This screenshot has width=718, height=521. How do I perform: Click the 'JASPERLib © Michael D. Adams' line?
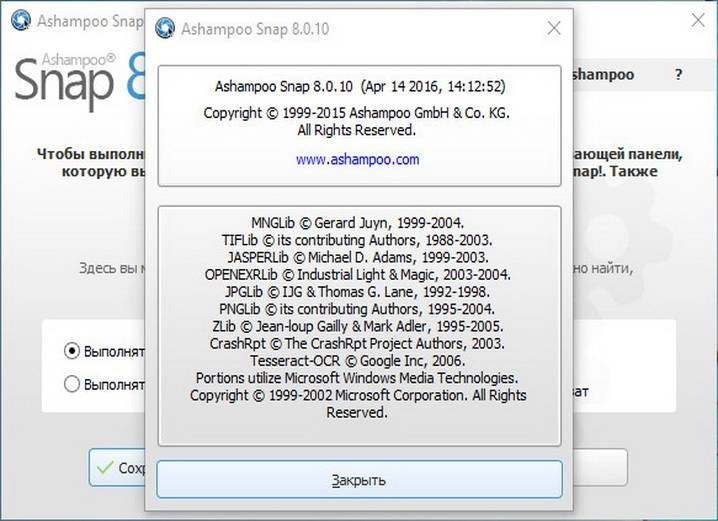coord(358,257)
